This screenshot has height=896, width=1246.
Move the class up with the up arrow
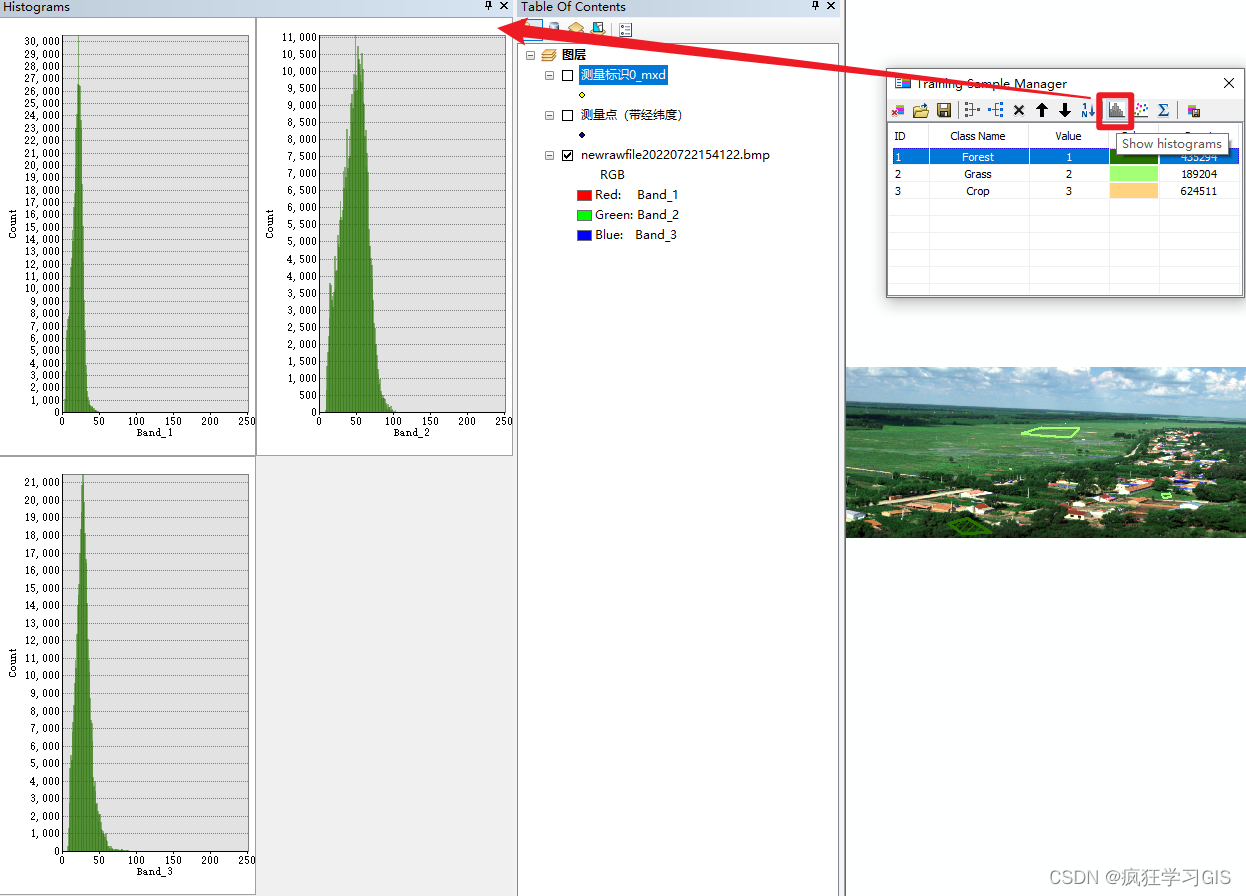coord(1042,110)
